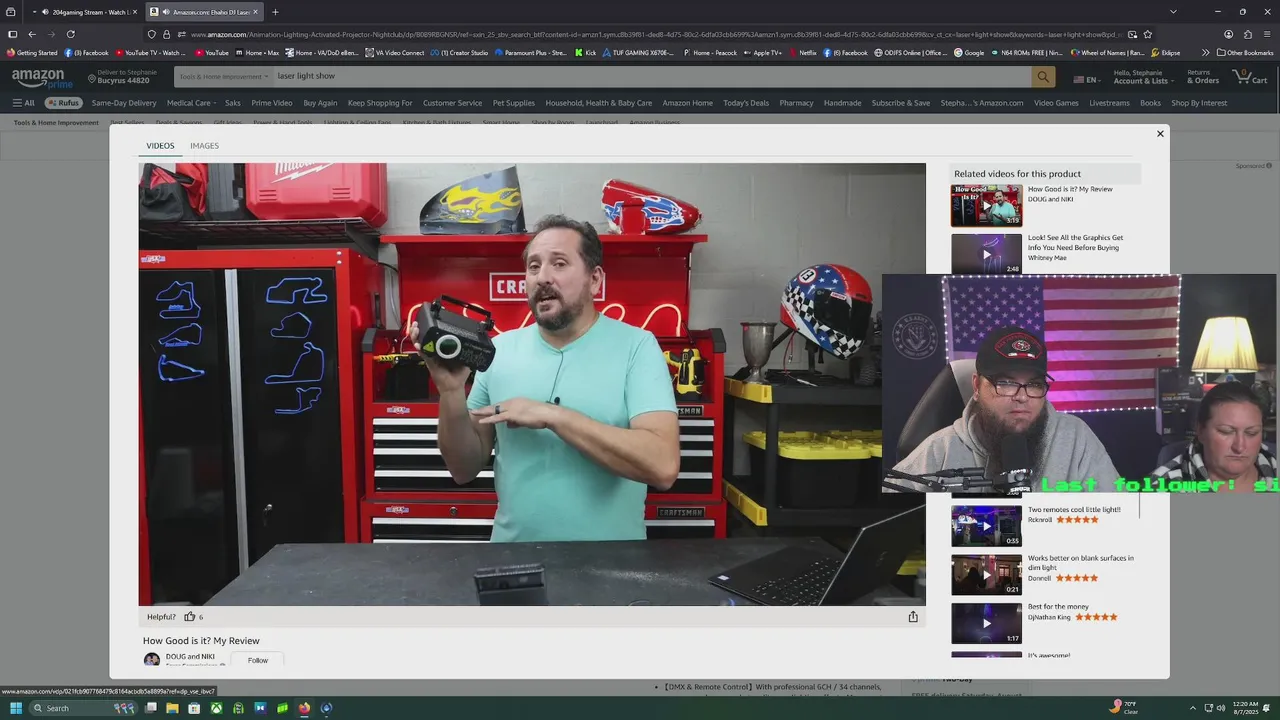Open the Pet Supplies nav link
This screenshot has height=720, width=1280.
click(514, 103)
